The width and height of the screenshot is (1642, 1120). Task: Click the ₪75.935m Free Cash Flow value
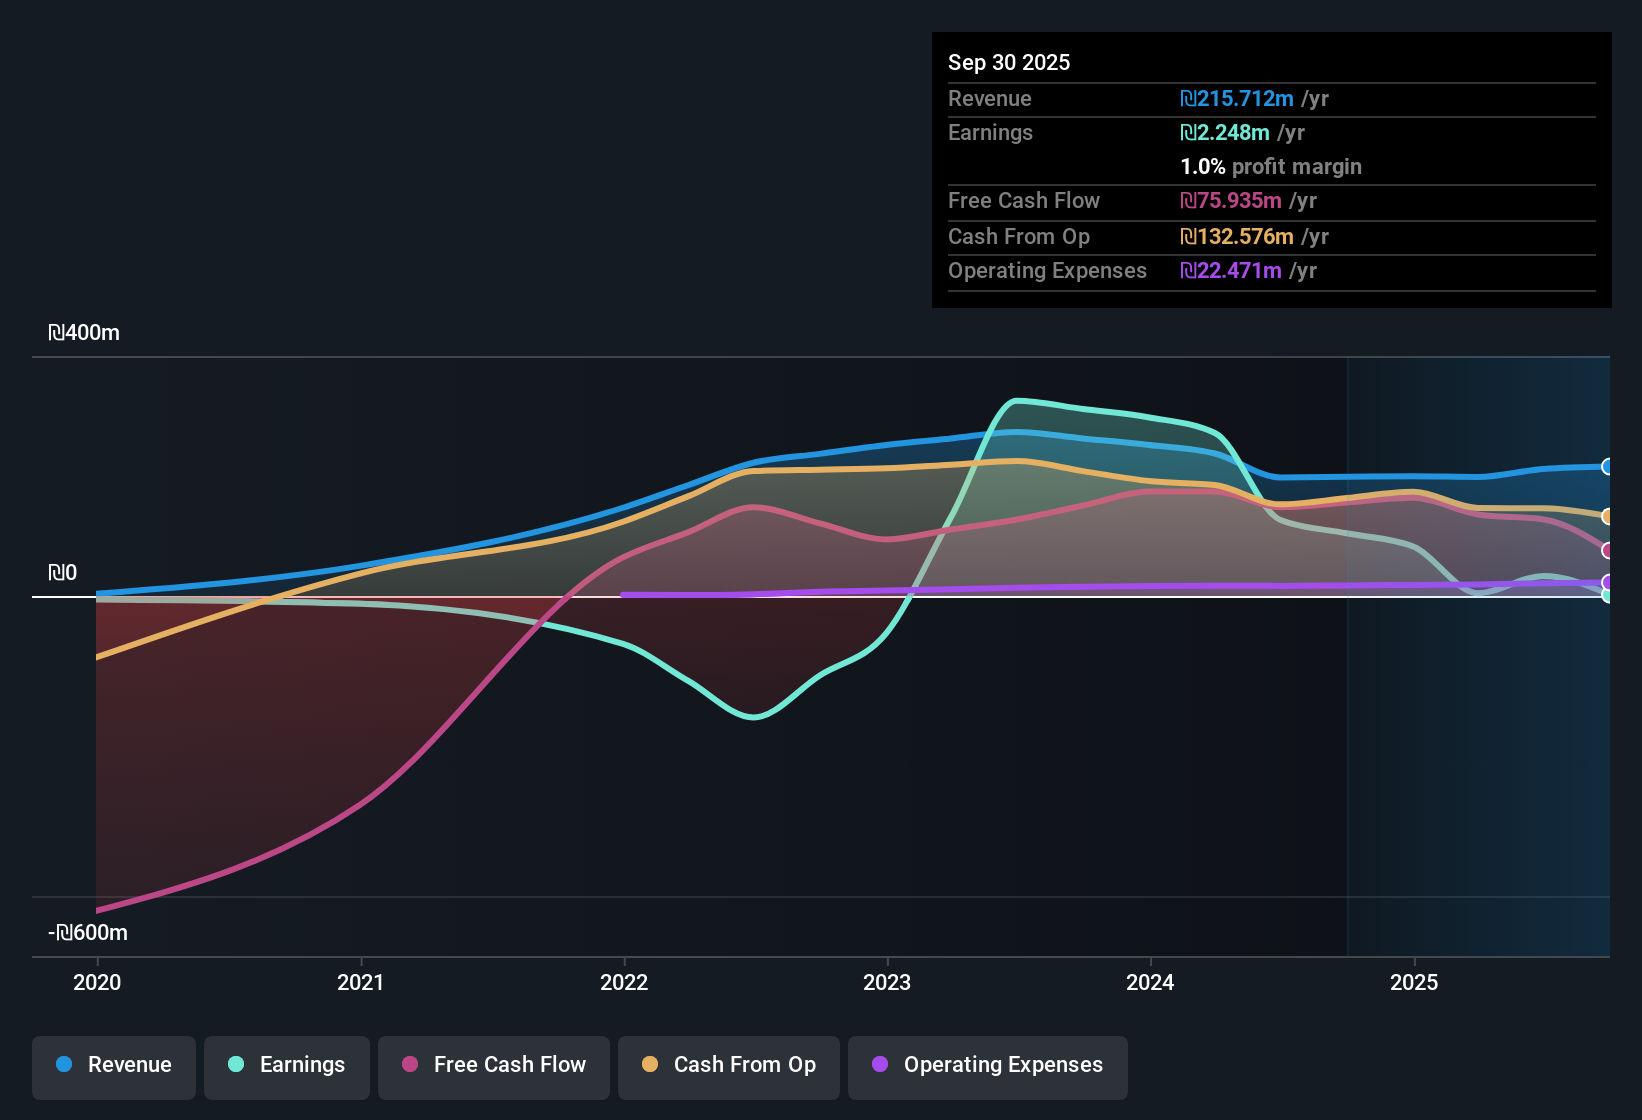point(1232,201)
